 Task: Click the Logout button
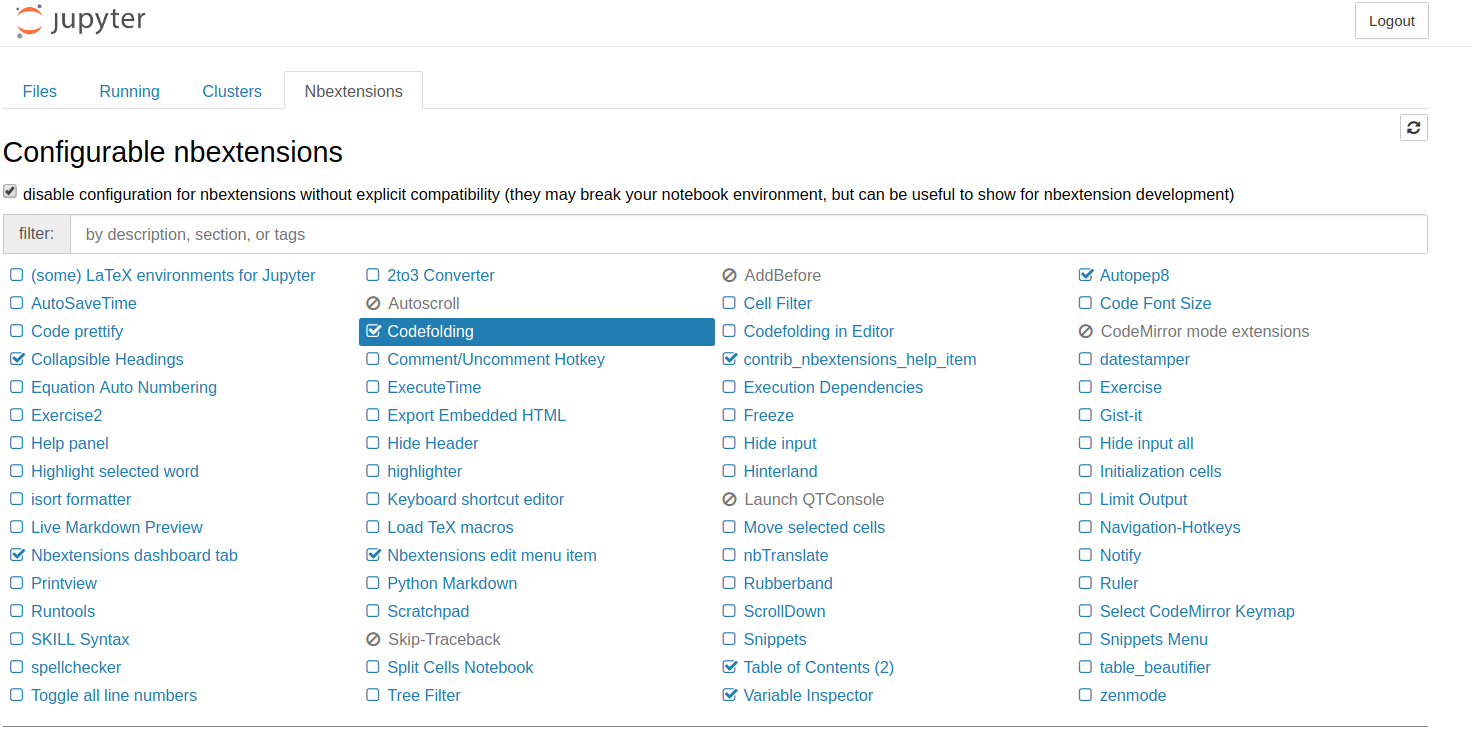pyautogui.click(x=1392, y=21)
